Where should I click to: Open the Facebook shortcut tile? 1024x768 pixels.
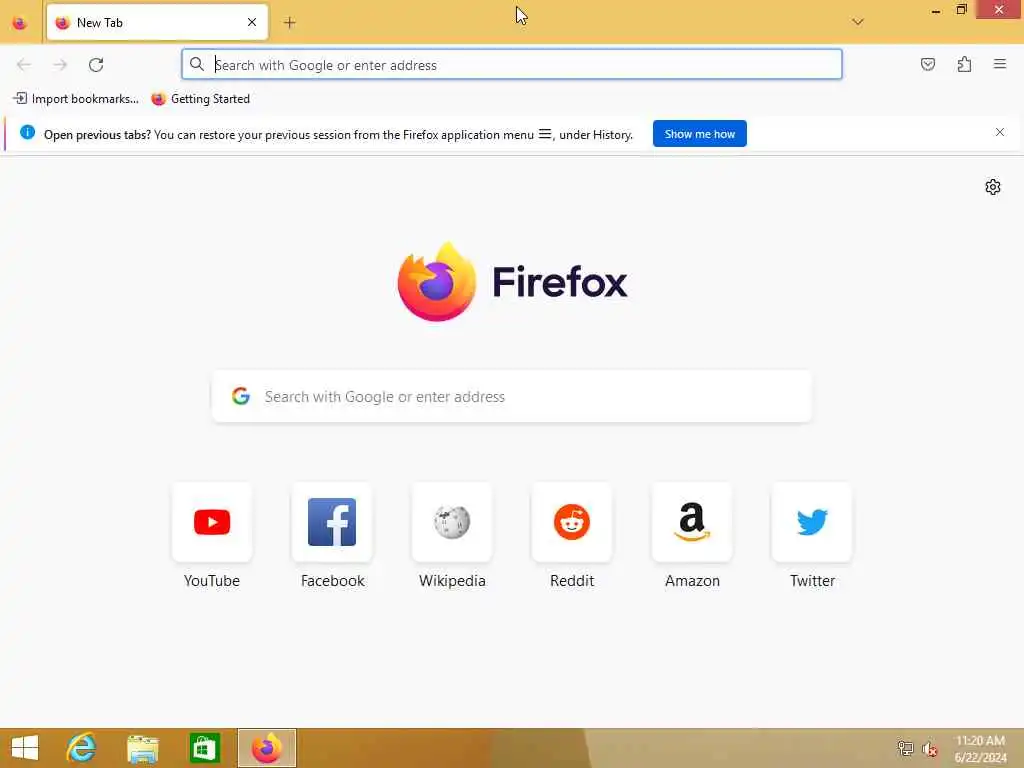[x=332, y=522]
